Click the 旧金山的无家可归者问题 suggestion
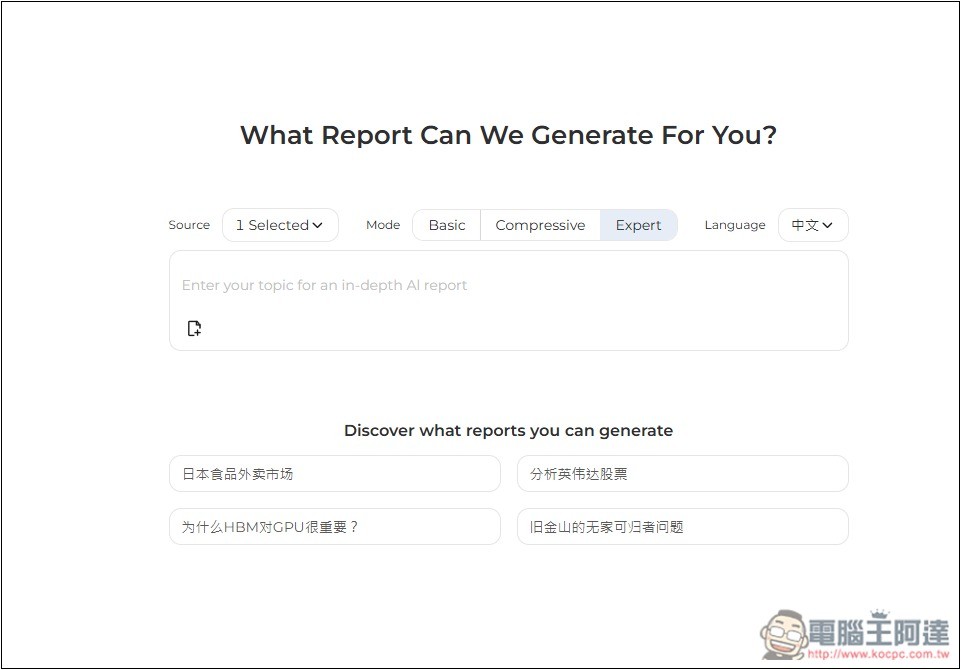961x670 pixels. [x=682, y=527]
